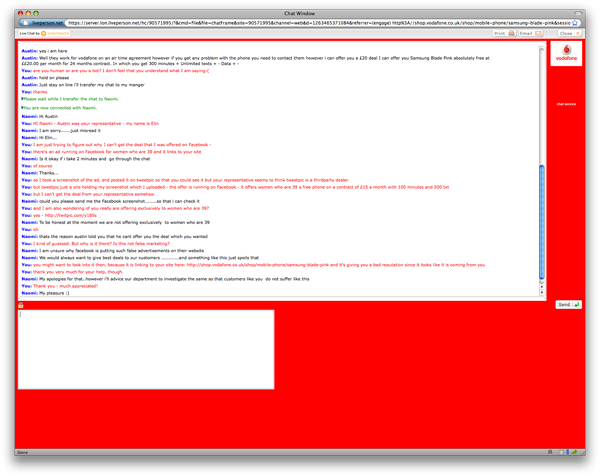Click the 'You are now connected with Naomi.' message

(x=59, y=108)
